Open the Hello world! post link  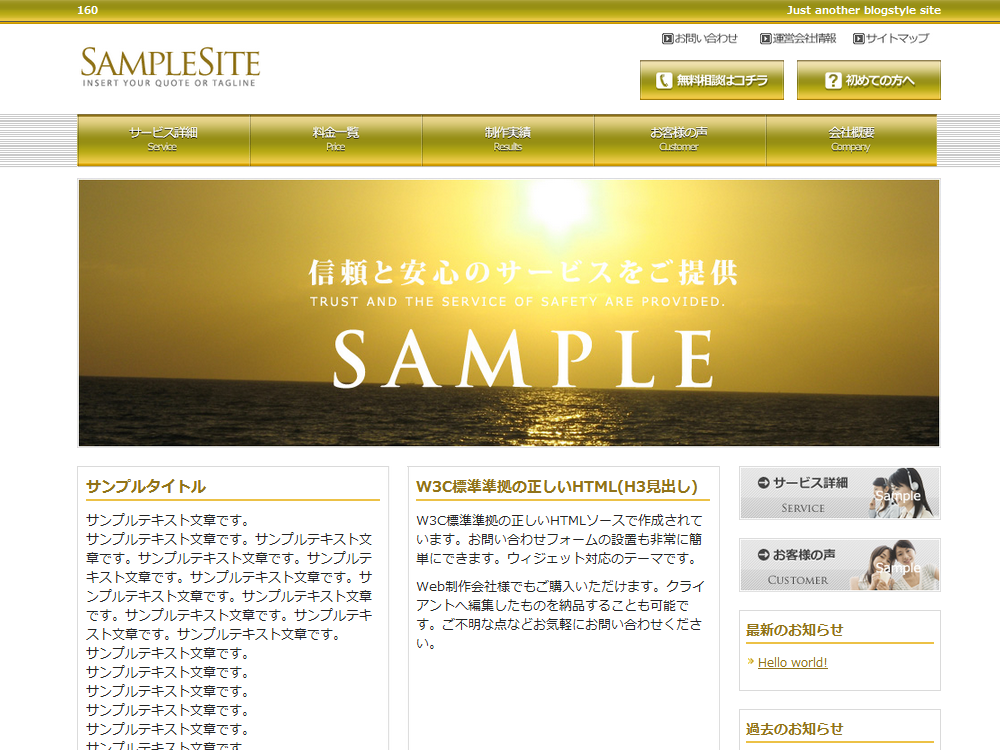793,663
